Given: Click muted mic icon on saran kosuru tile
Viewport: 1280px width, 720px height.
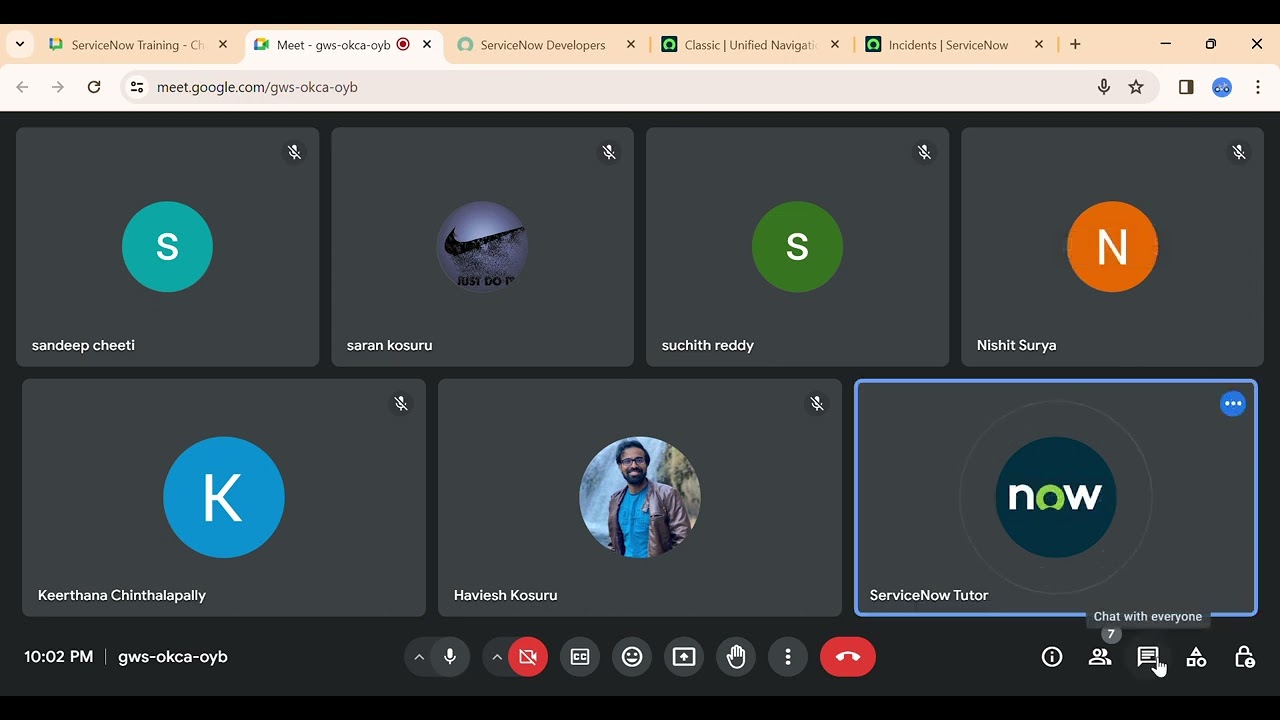Looking at the screenshot, I should [609, 152].
